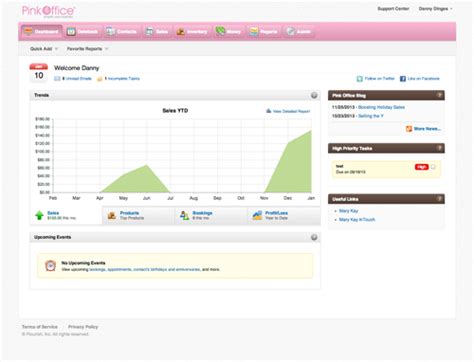Click the View Detailed Report chart icon
This screenshot has height=362, width=474.
(x=269, y=111)
